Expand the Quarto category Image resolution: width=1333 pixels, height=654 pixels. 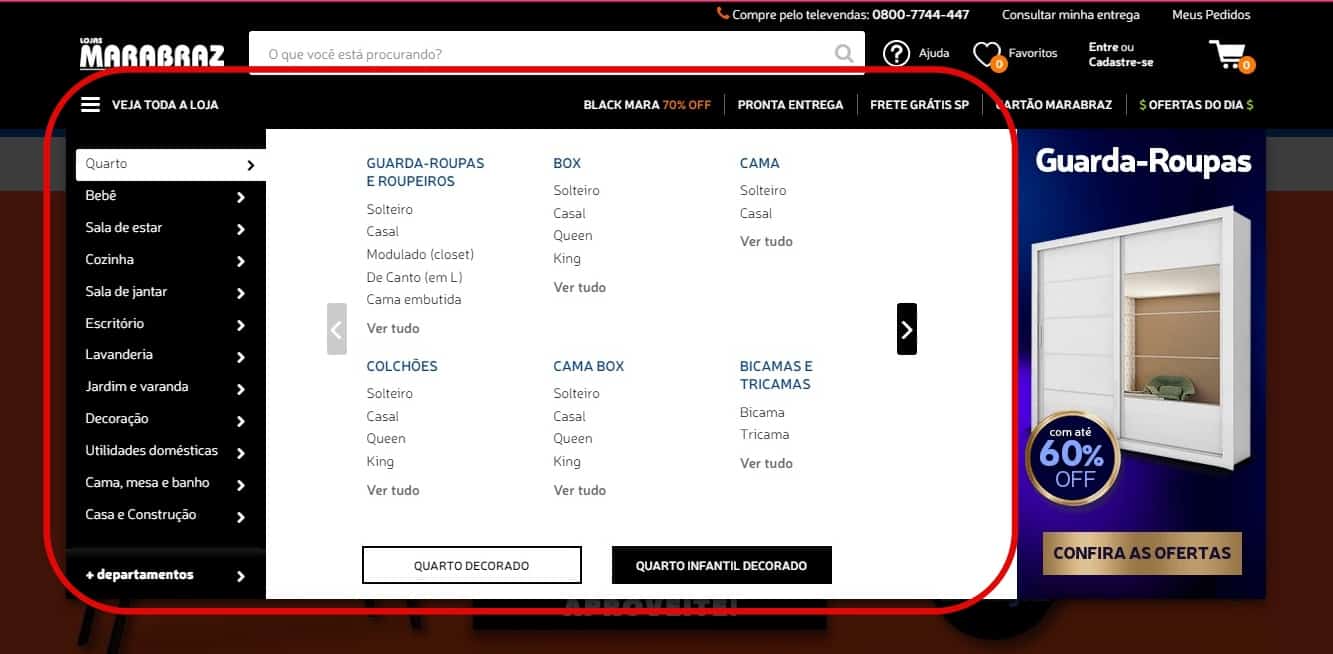click(170, 164)
